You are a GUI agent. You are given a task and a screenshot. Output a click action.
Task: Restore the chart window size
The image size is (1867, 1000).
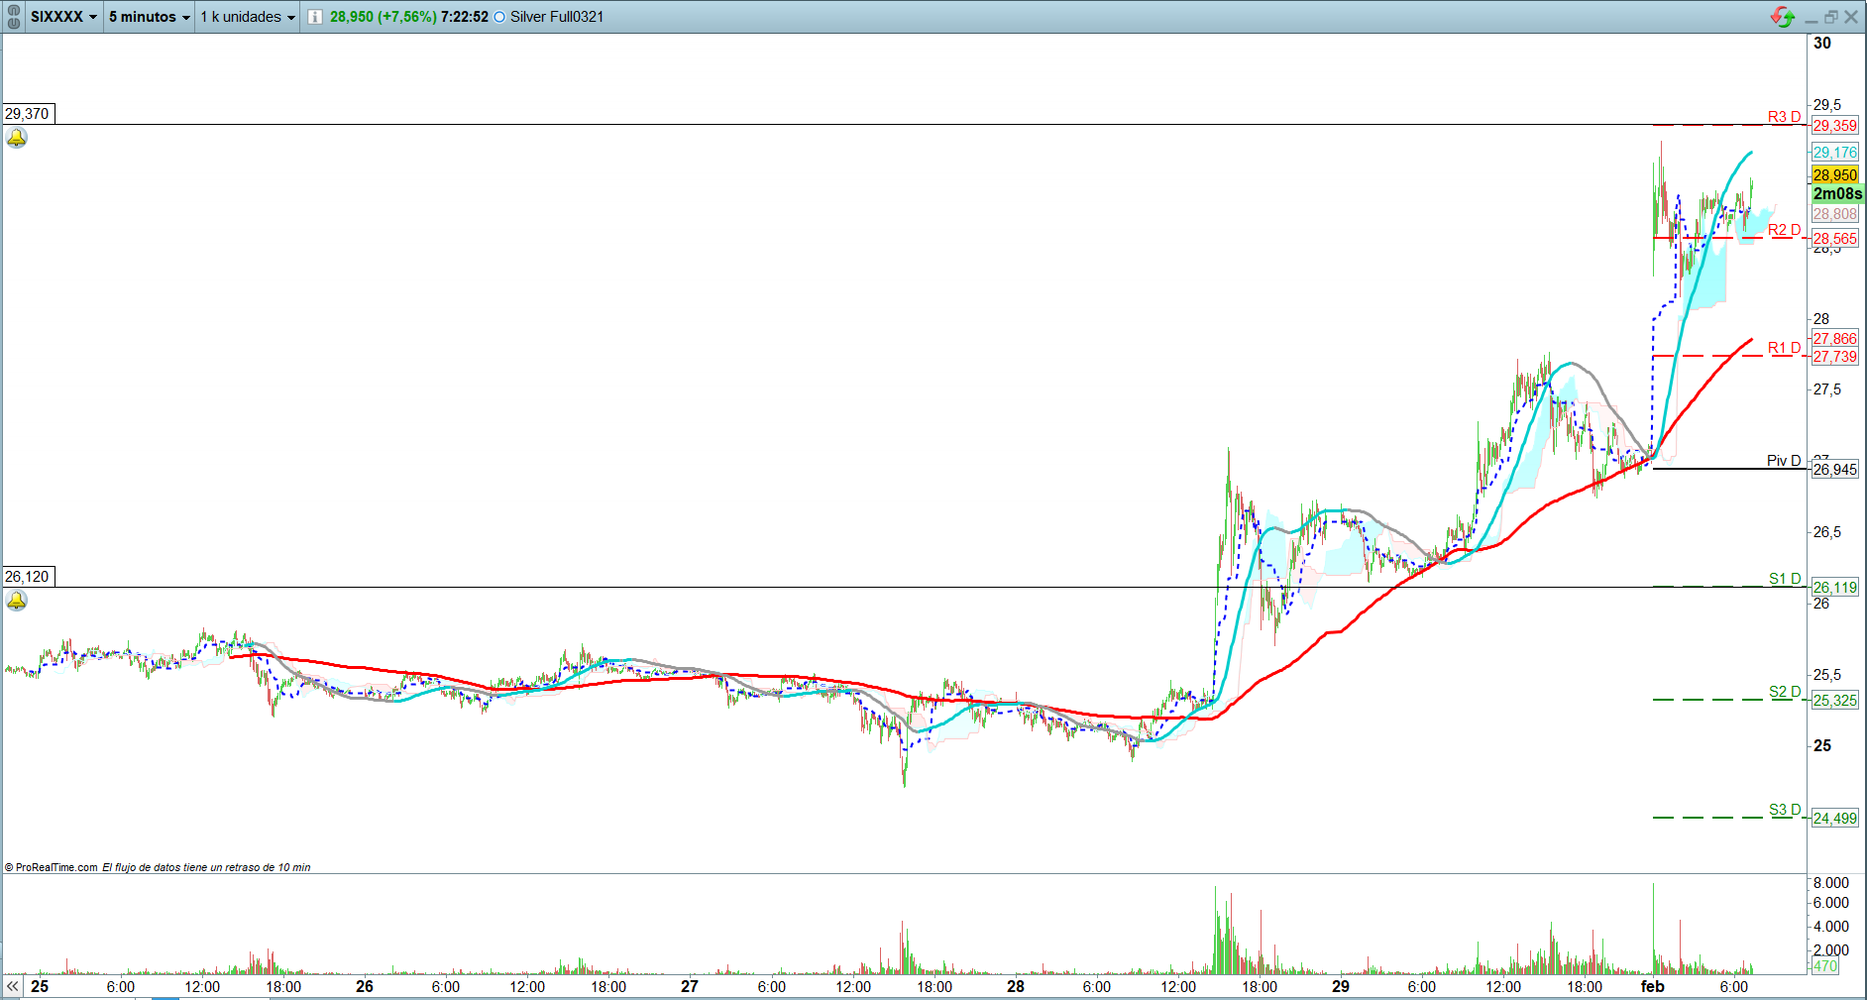[1831, 17]
